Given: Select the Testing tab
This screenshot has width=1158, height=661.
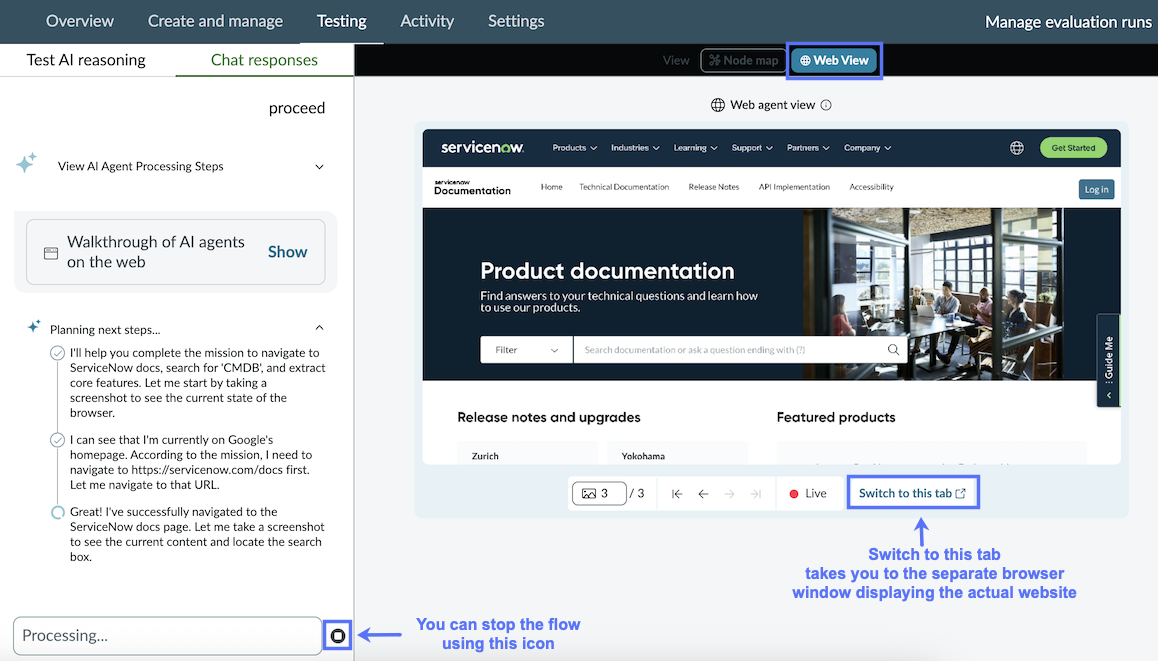Looking at the screenshot, I should pyautogui.click(x=341, y=21).
